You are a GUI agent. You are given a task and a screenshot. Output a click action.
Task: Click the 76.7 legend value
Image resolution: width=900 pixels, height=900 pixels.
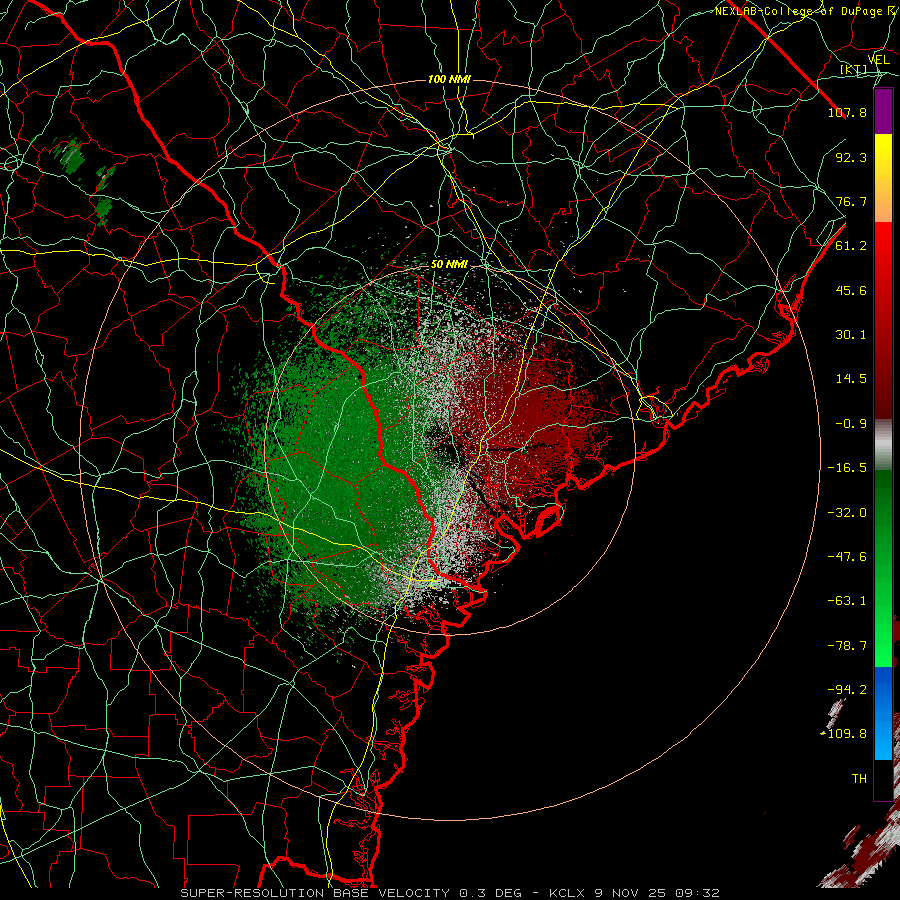[x=851, y=201]
